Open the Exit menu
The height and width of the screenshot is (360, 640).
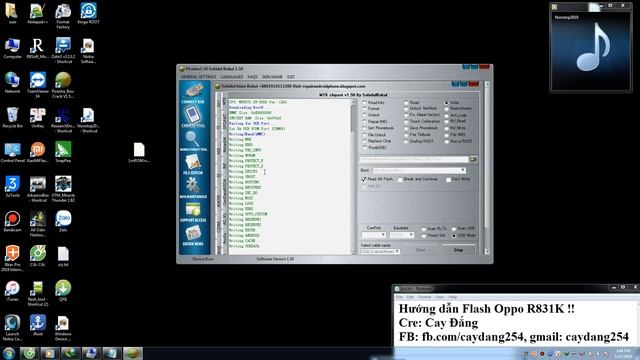tap(291, 77)
